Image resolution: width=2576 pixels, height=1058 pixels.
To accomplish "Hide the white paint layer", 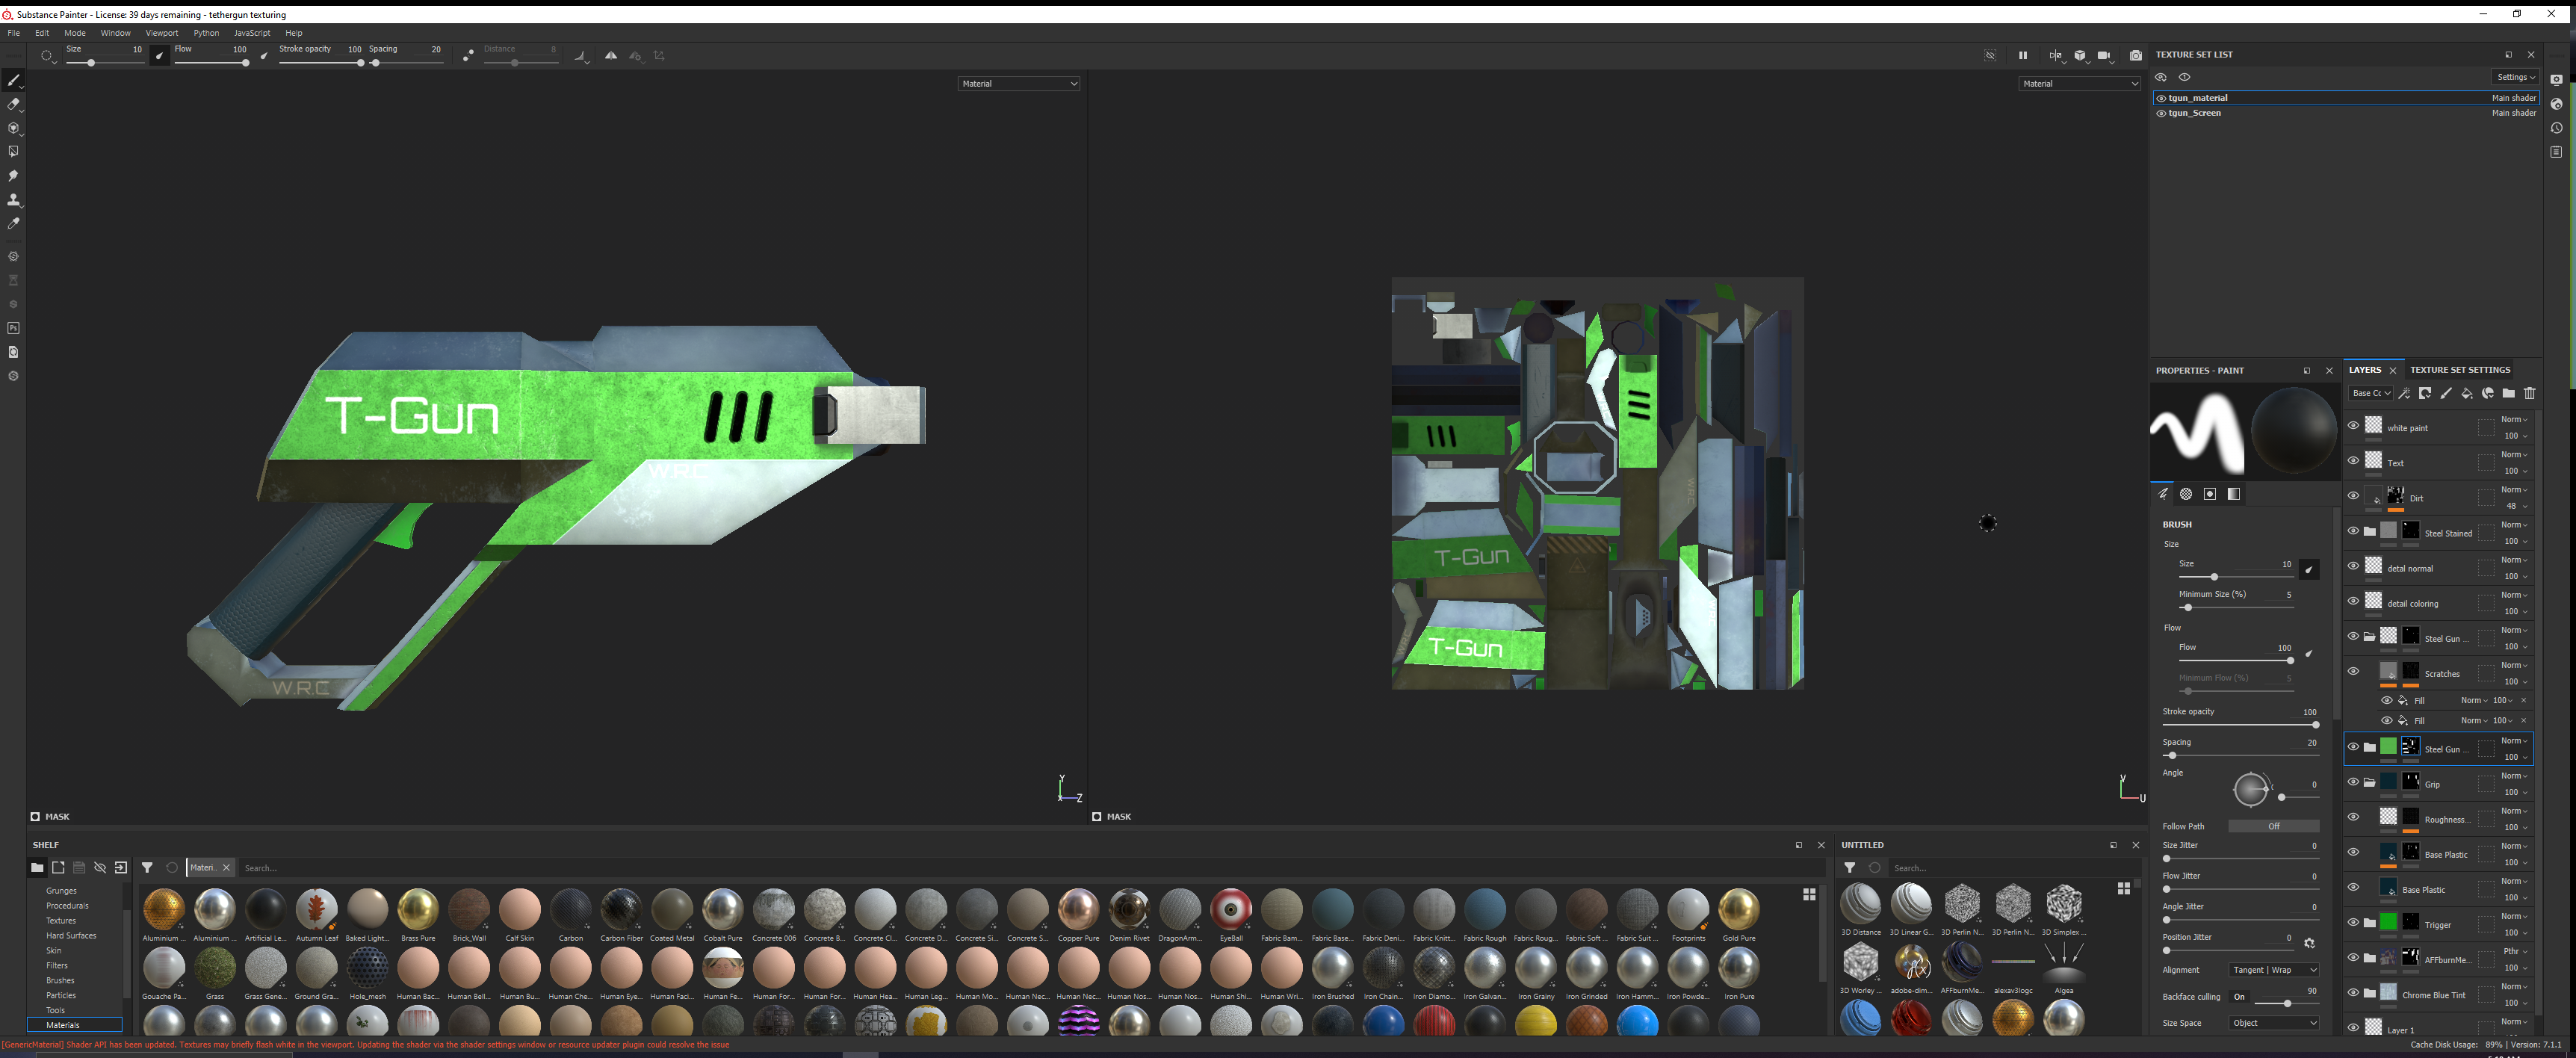I will (x=2353, y=426).
